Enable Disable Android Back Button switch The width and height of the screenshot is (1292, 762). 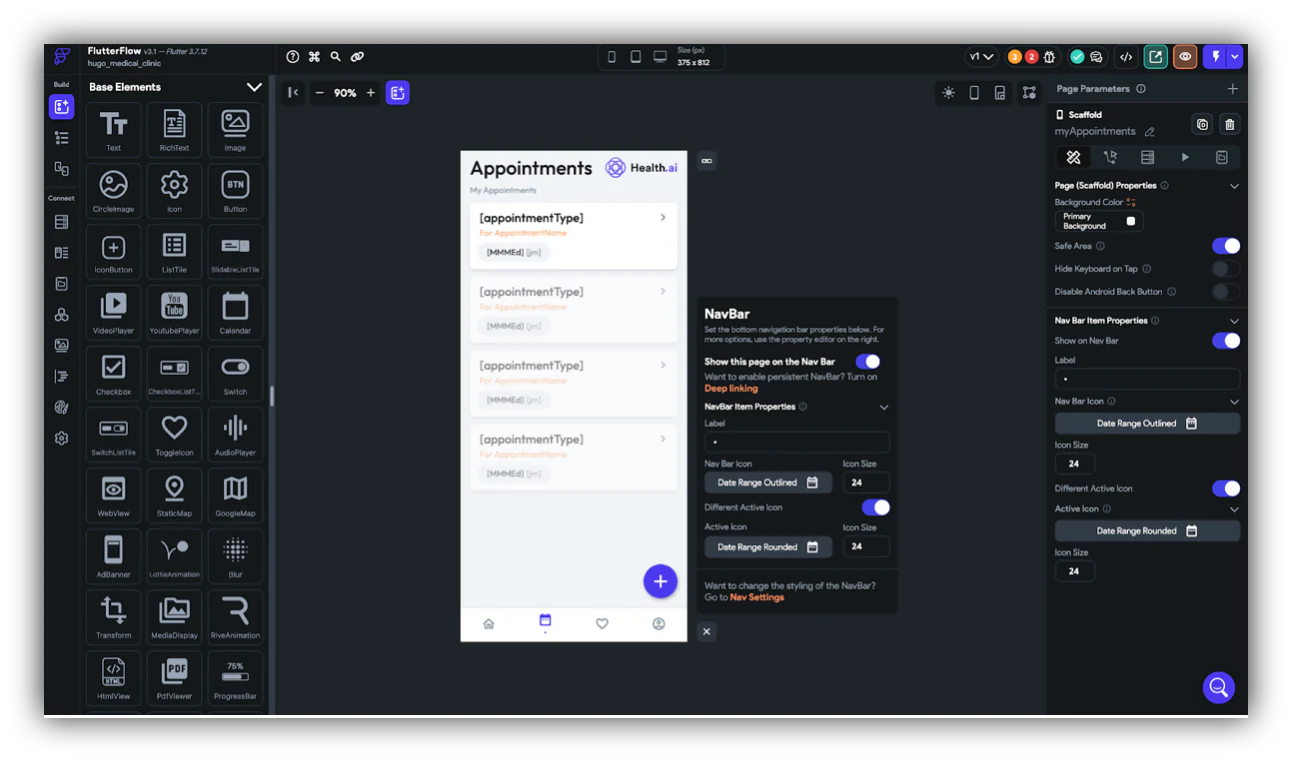[x=1226, y=292]
